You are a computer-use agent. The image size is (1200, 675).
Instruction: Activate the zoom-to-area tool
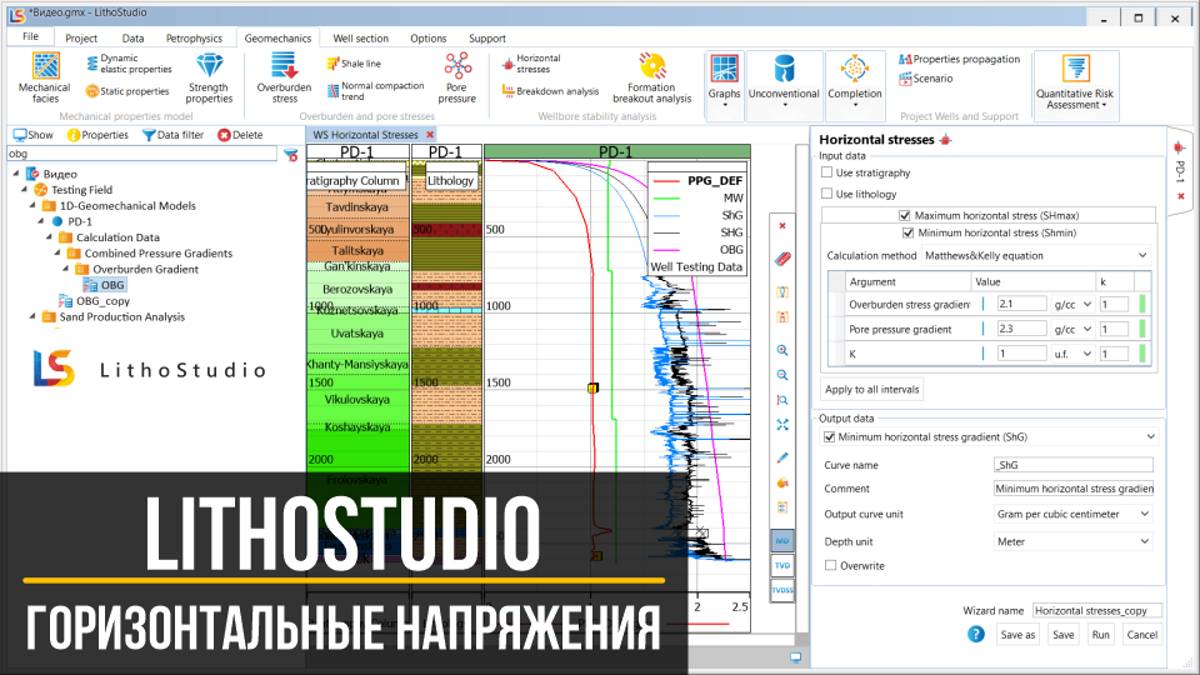783,400
